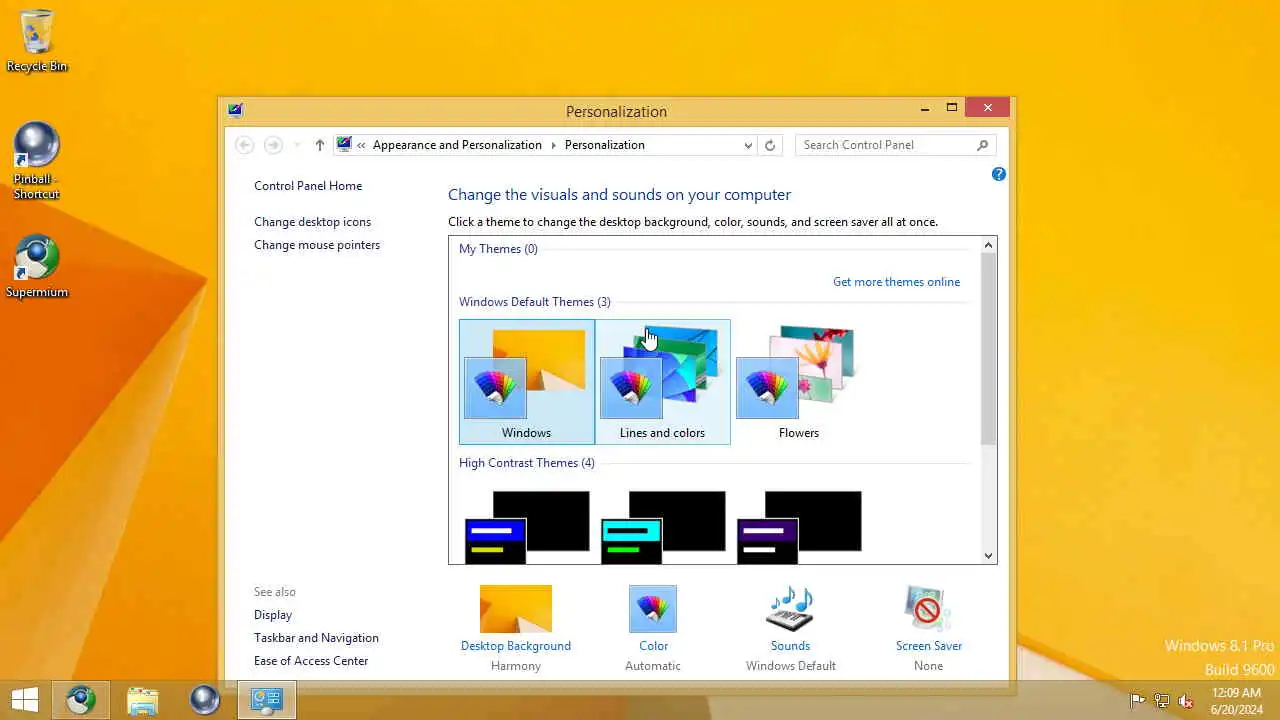Click the address bar Control Panel icon

(344, 145)
